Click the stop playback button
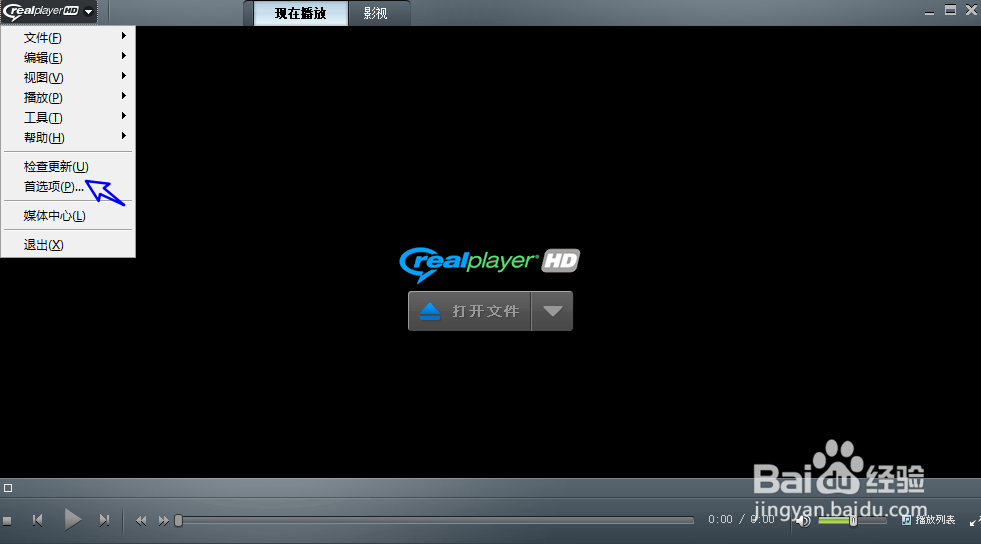Viewport: 981px width, 544px height. tap(8, 520)
